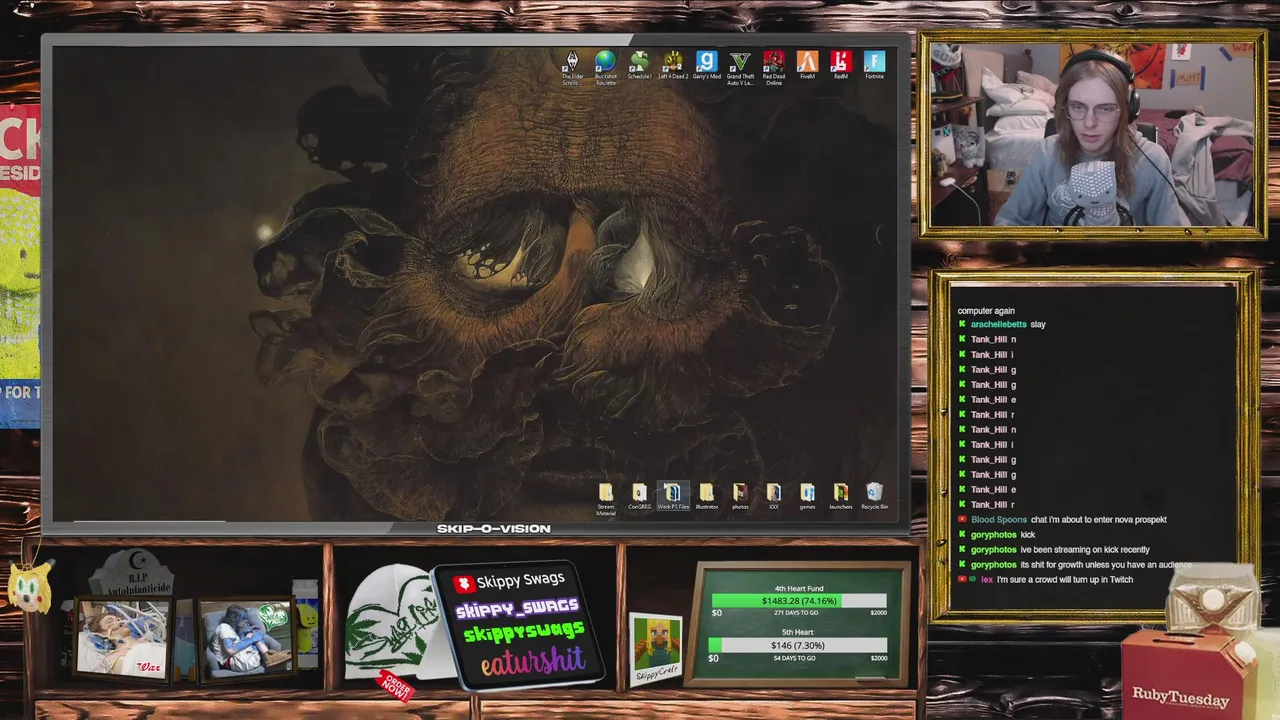Click the SkippyCraft picture frame

click(656, 649)
